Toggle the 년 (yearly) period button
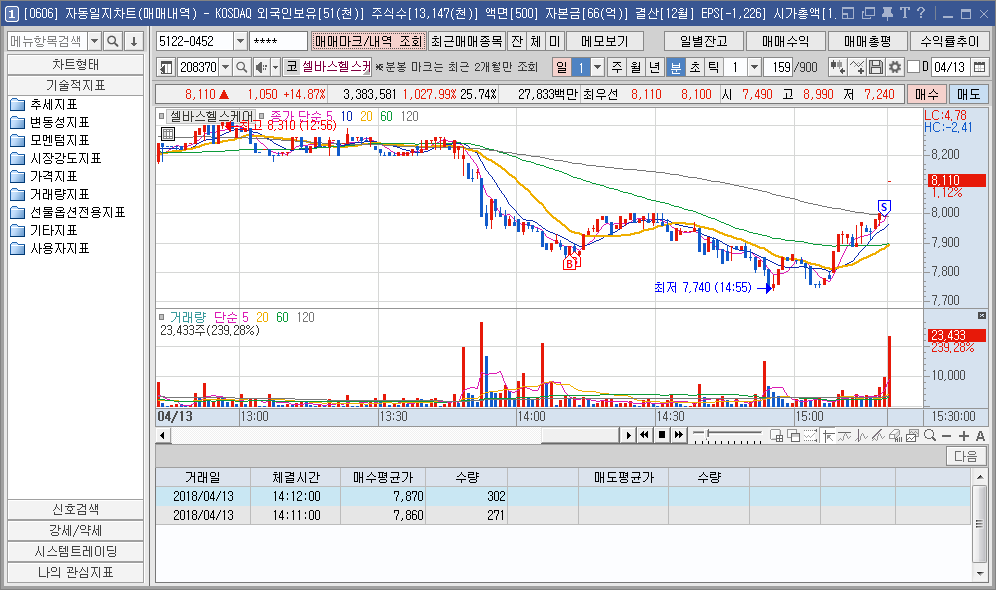Viewport: 996px width, 590px height. pyautogui.click(x=654, y=67)
